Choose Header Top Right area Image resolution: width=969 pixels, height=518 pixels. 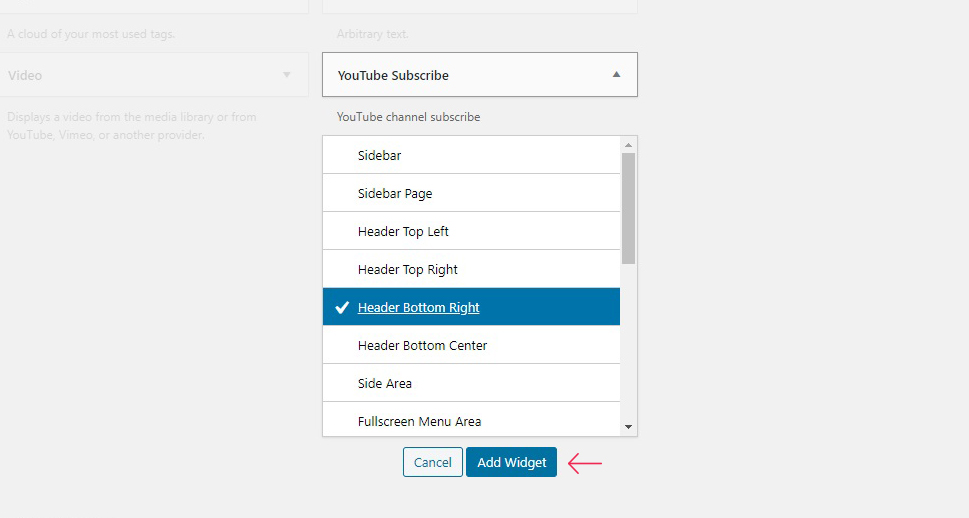point(472,270)
